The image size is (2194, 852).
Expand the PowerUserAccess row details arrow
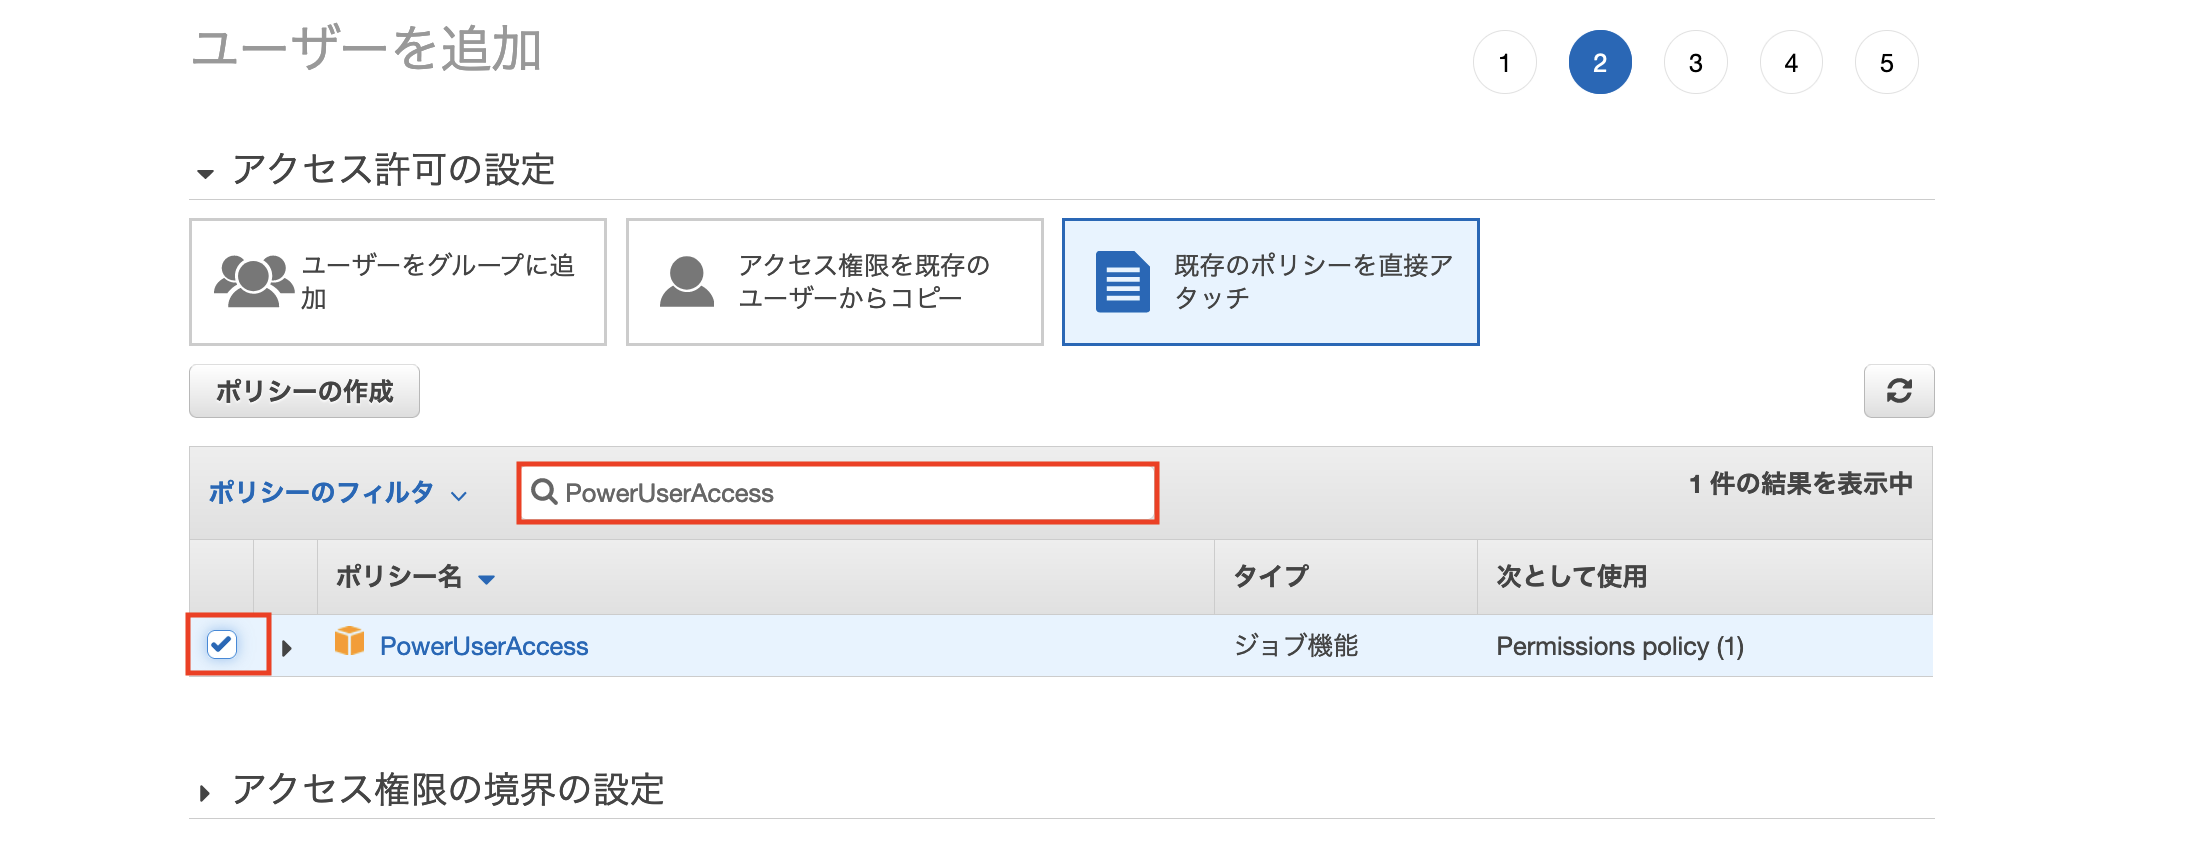(x=287, y=647)
